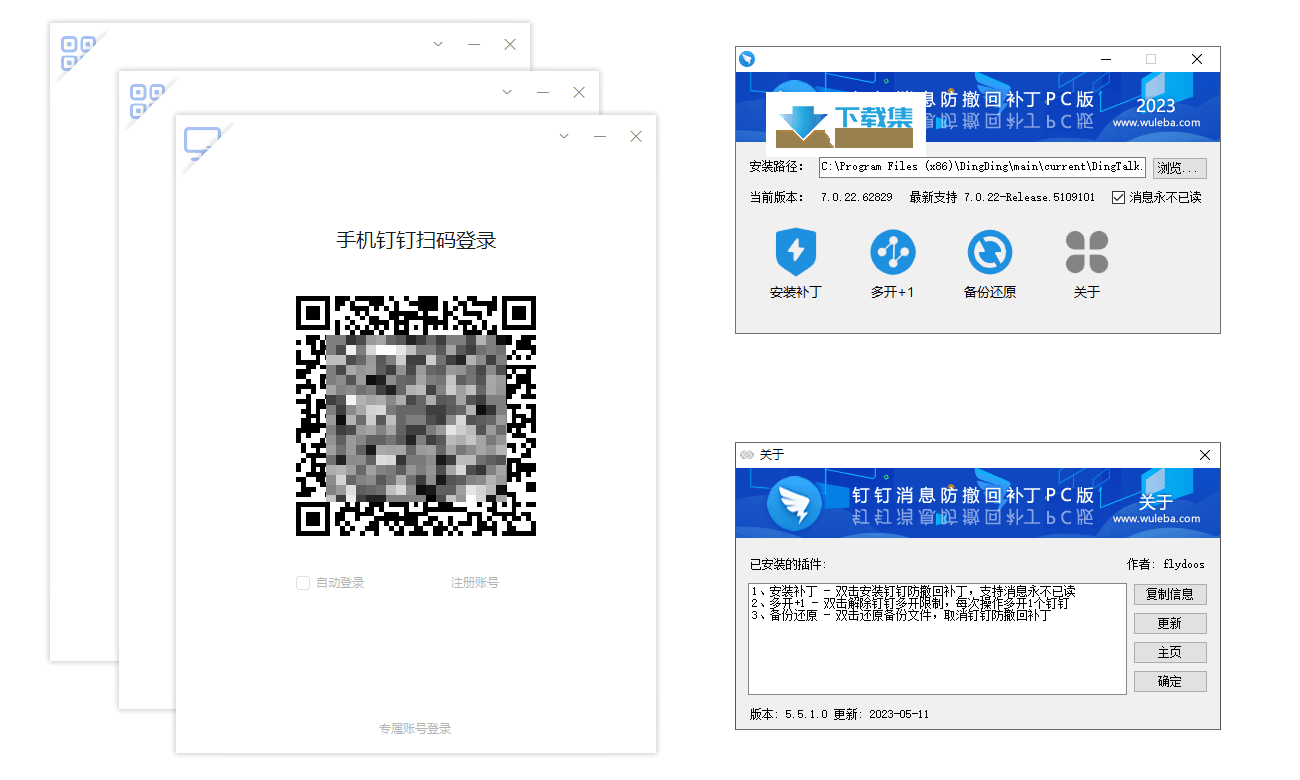
Task: Click the DingTalk login QR code
Action: (416, 416)
